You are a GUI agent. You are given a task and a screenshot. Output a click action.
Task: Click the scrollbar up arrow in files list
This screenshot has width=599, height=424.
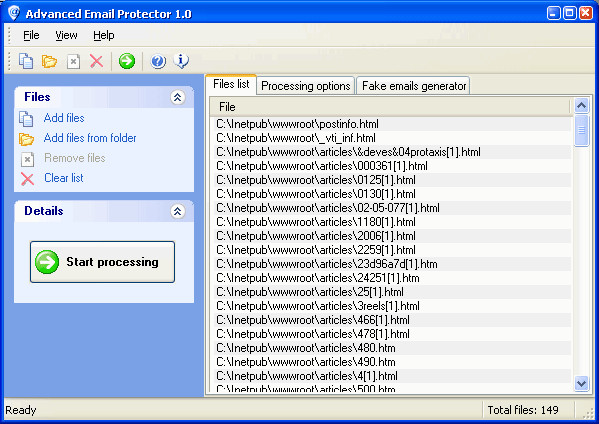(581, 105)
